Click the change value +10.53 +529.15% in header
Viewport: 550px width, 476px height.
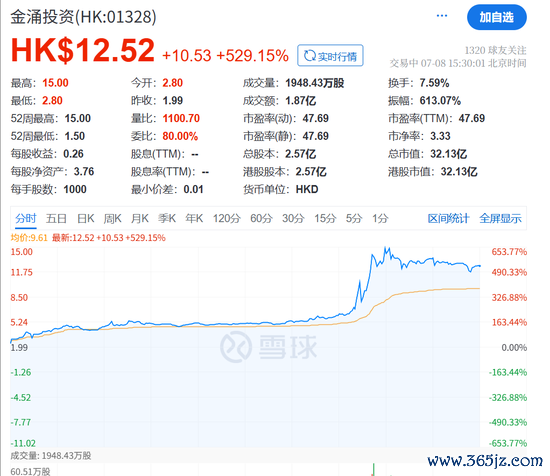coord(225,55)
